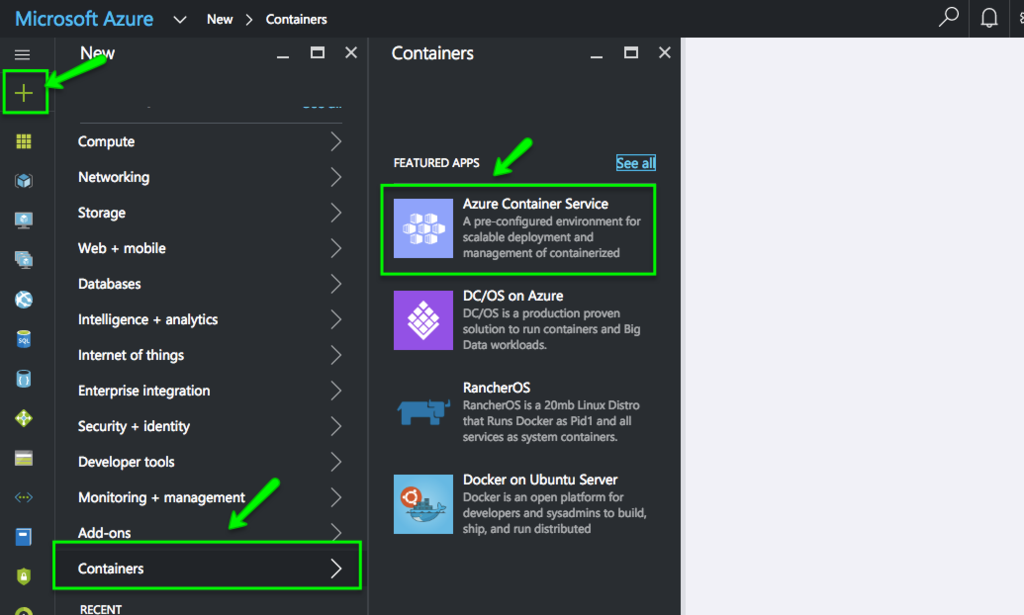Image resolution: width=1024 pixels, height=615 pixels.
Task: Click the New breadcrumb
Action: tap(219, 20)
